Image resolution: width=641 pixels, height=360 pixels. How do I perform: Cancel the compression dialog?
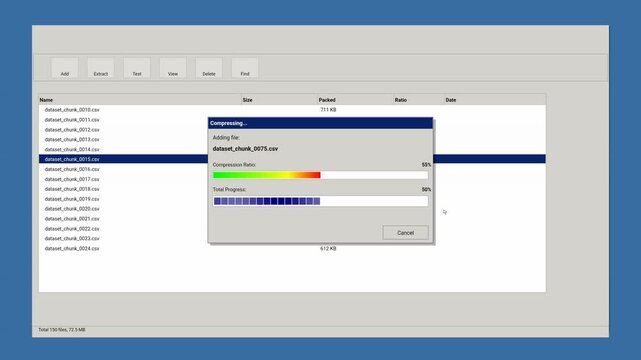(406, 233)
